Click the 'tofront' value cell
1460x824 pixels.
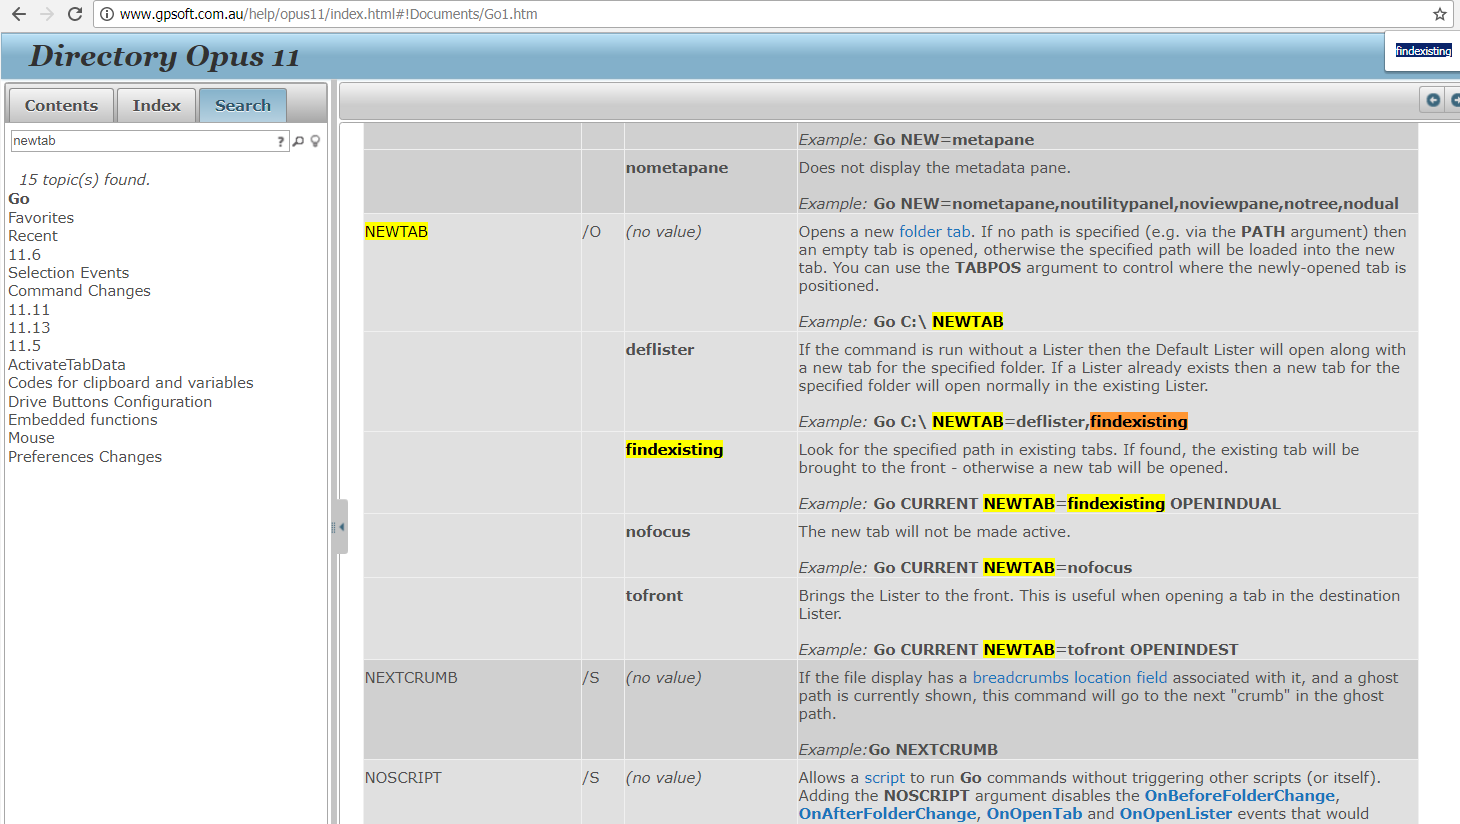click(x=654, y=596)
